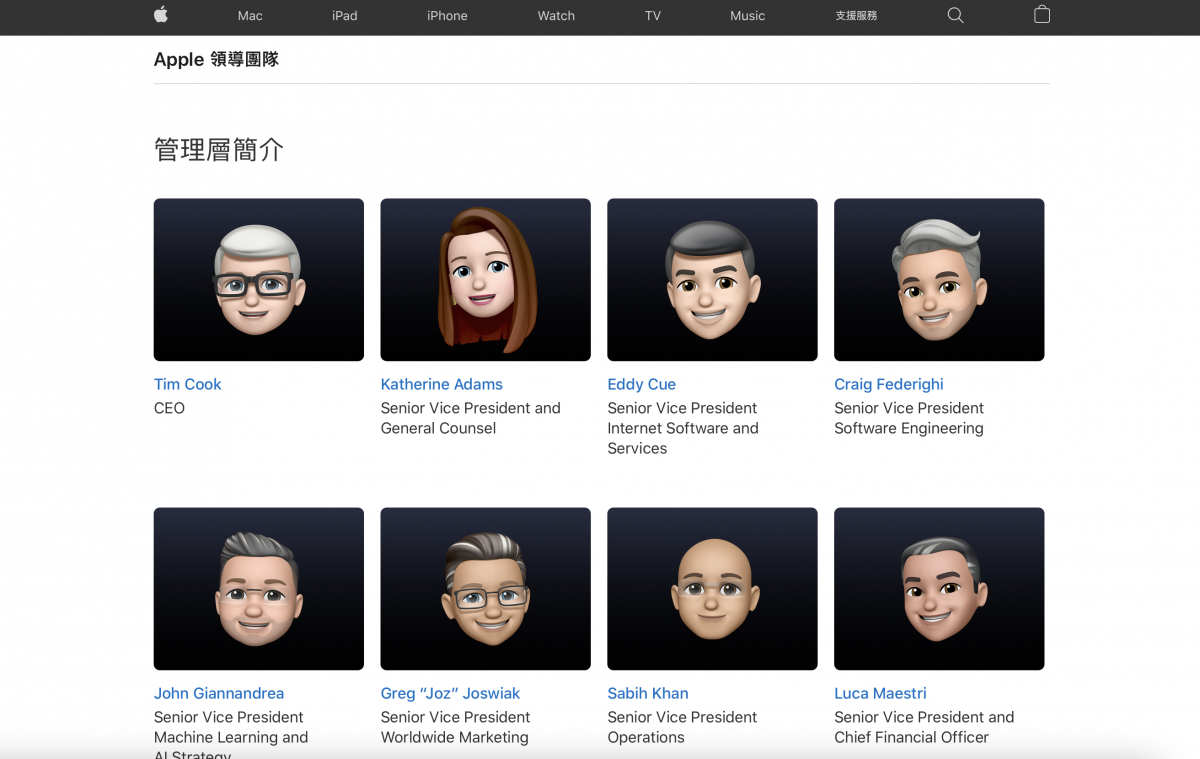1200x759 pixels.
Task: Click Craig Federighi's Memoji portrait
Action: (939, 279)
